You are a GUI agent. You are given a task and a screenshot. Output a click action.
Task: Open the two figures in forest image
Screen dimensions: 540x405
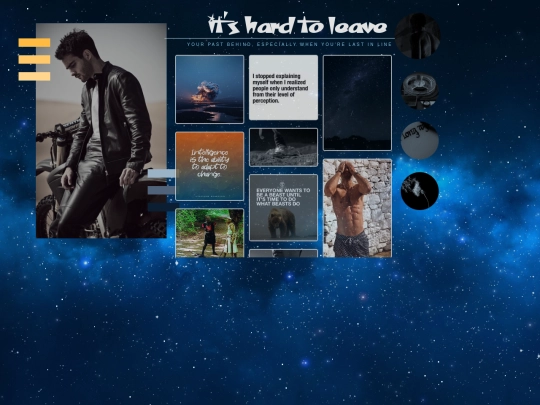[209, 233]
